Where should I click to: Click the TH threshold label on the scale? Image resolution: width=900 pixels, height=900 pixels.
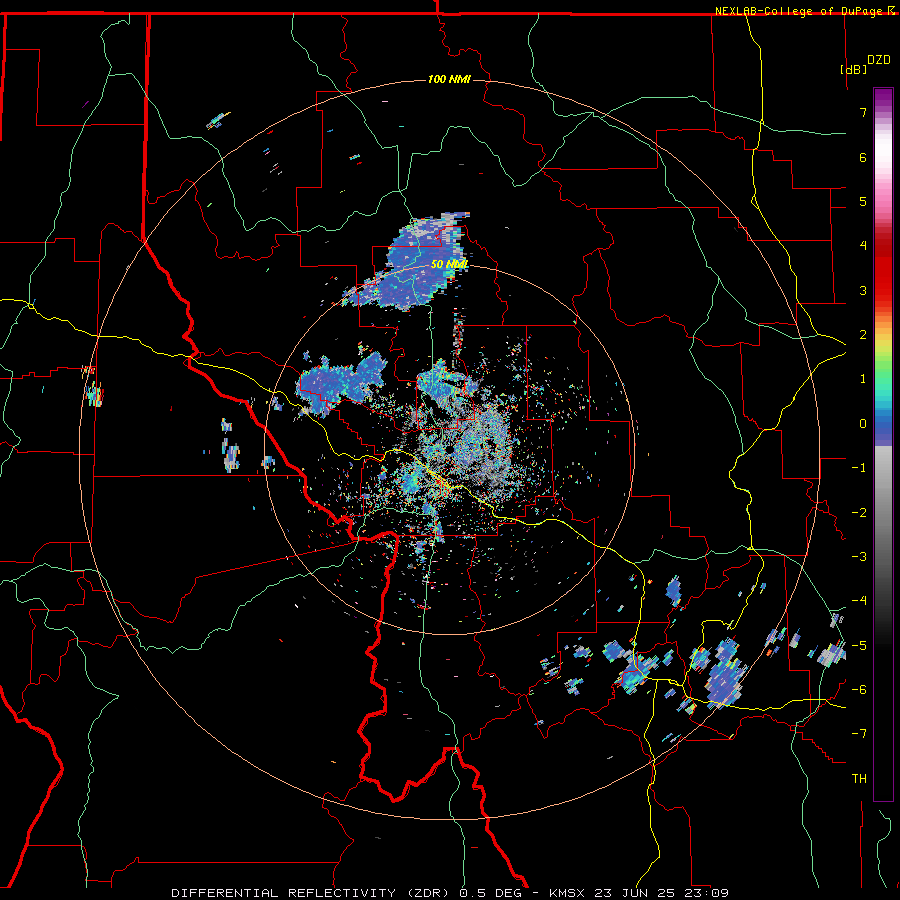point(859,779)
